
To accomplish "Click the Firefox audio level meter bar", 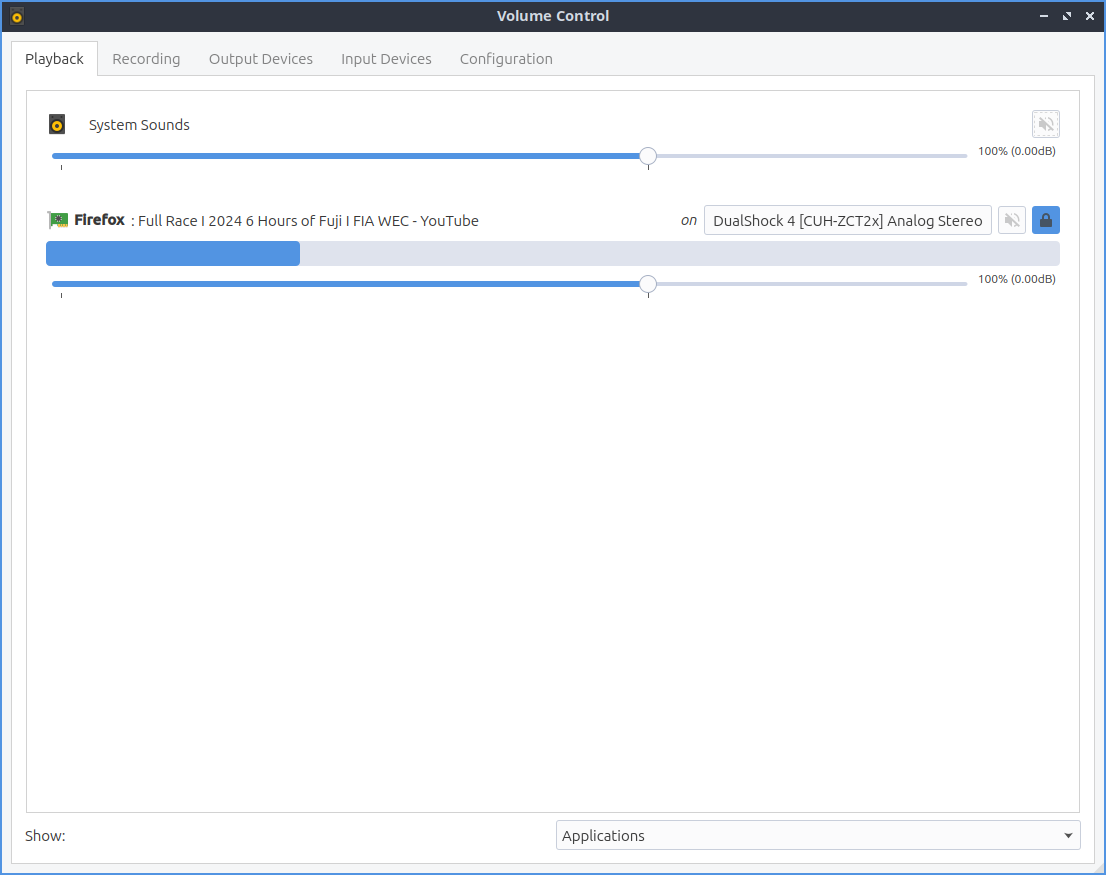I will (x=552, y=253).
